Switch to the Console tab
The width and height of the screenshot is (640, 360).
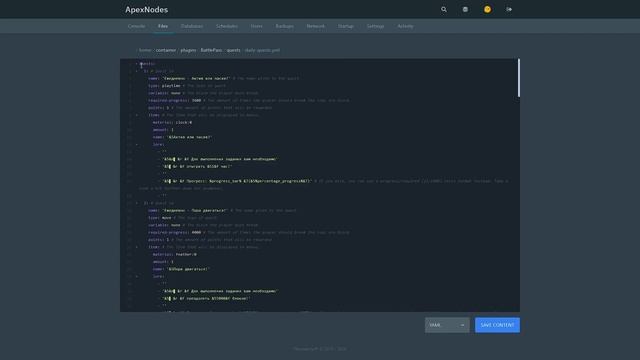(x=136, y=26)
